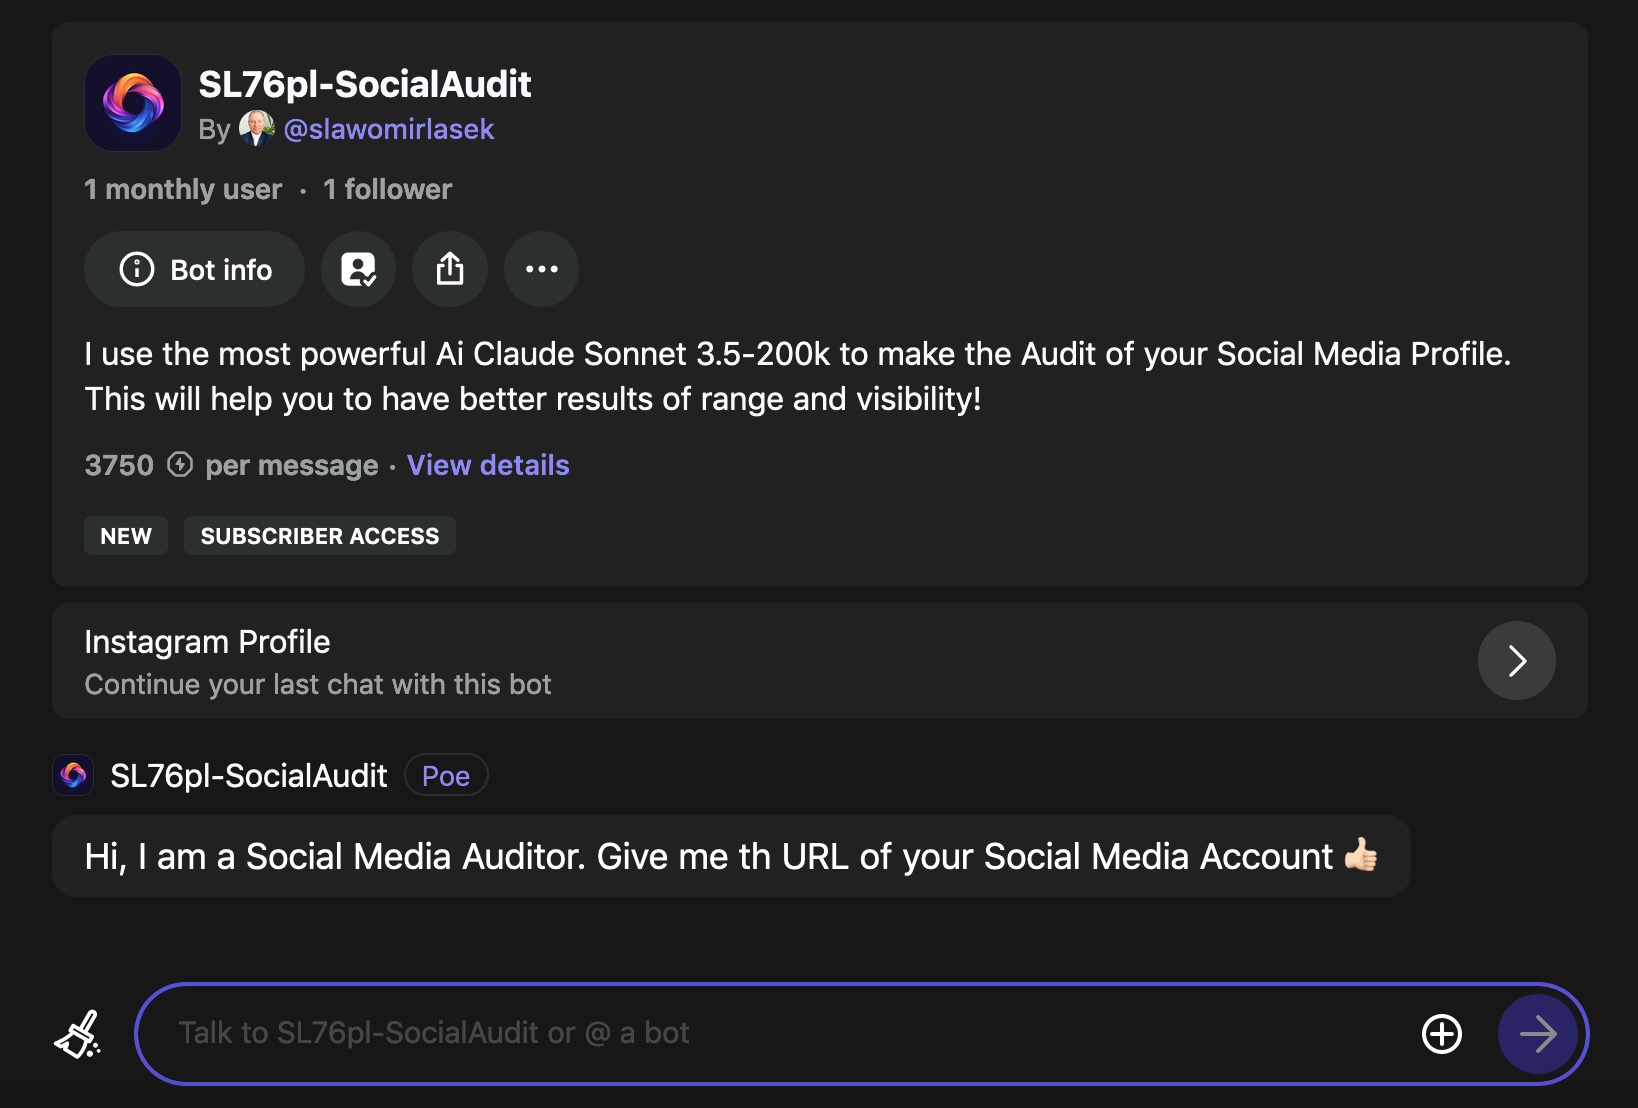
Task: Click the small bot icon beside message name
Action: (x=73, y=775)
